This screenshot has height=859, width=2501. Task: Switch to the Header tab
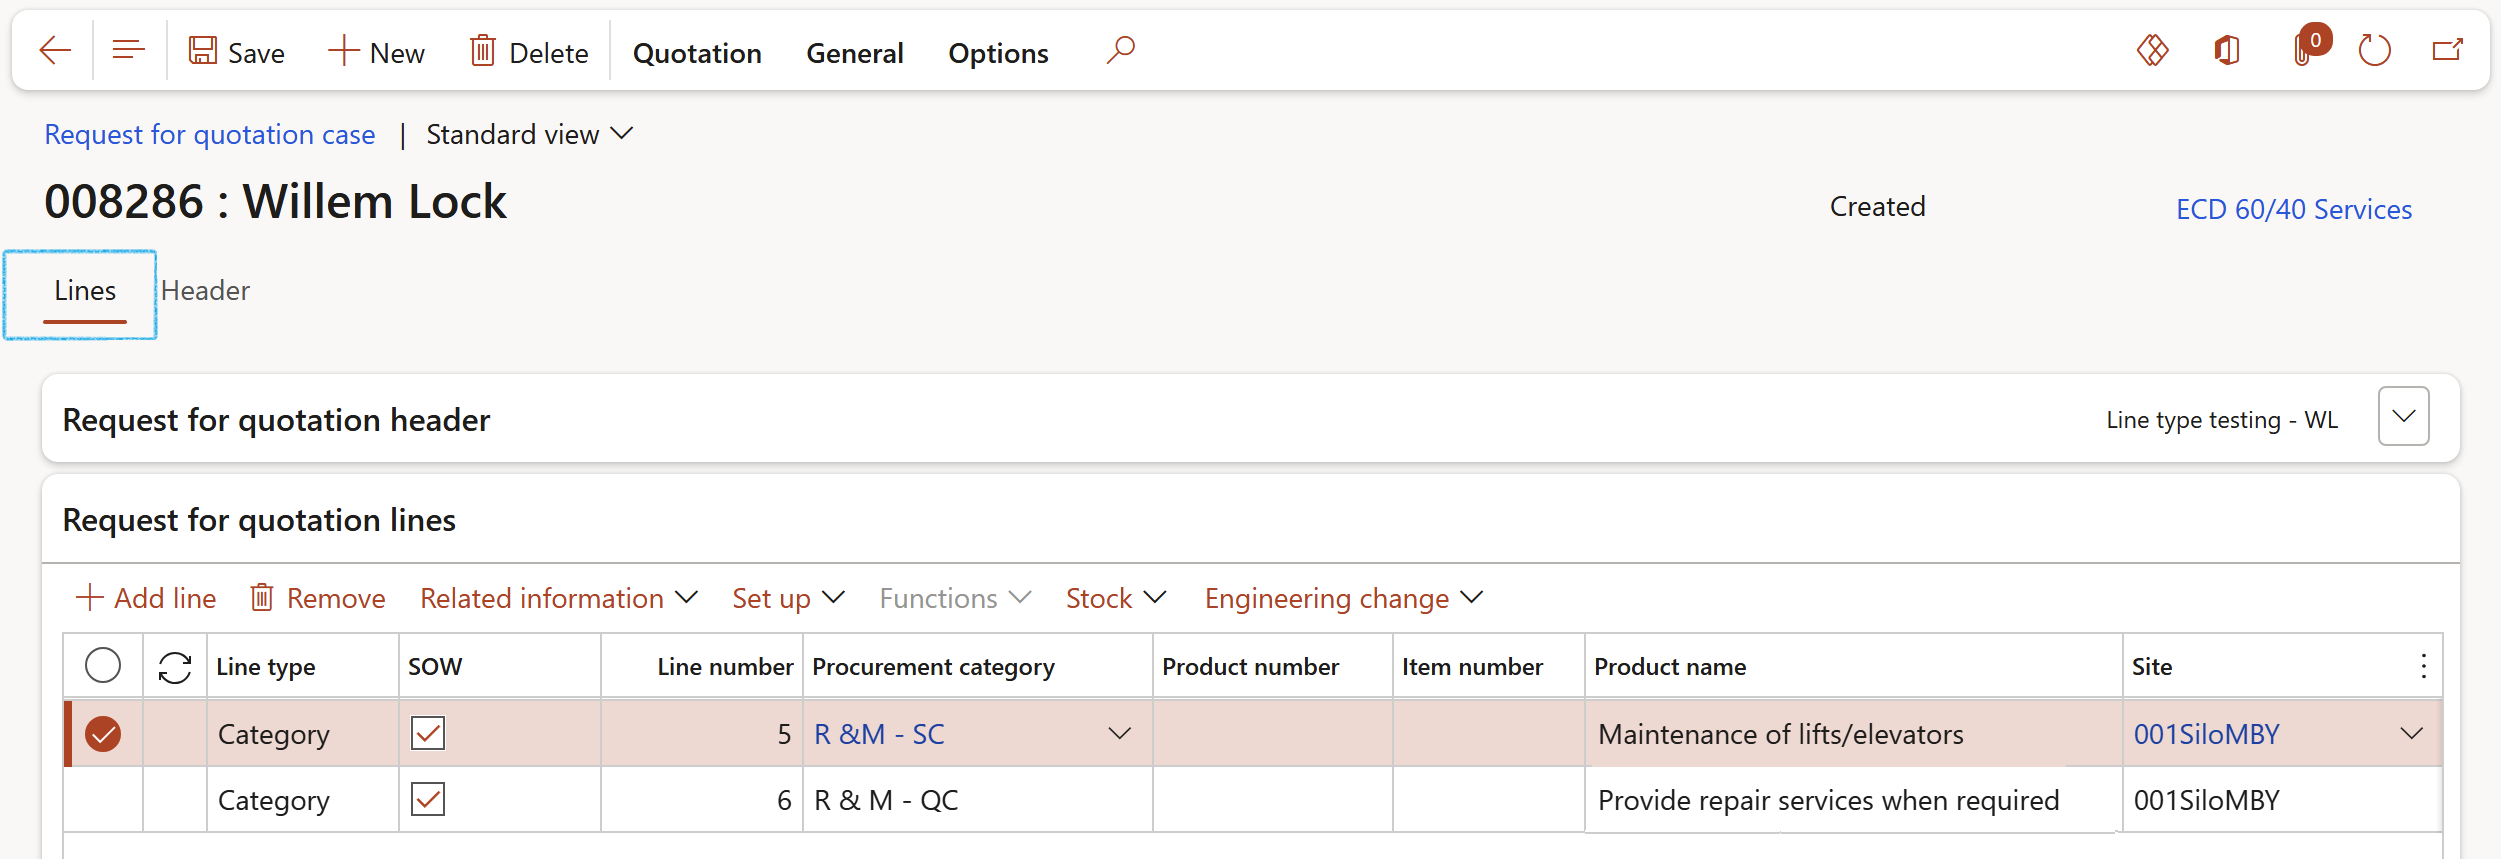click(205, 291)
